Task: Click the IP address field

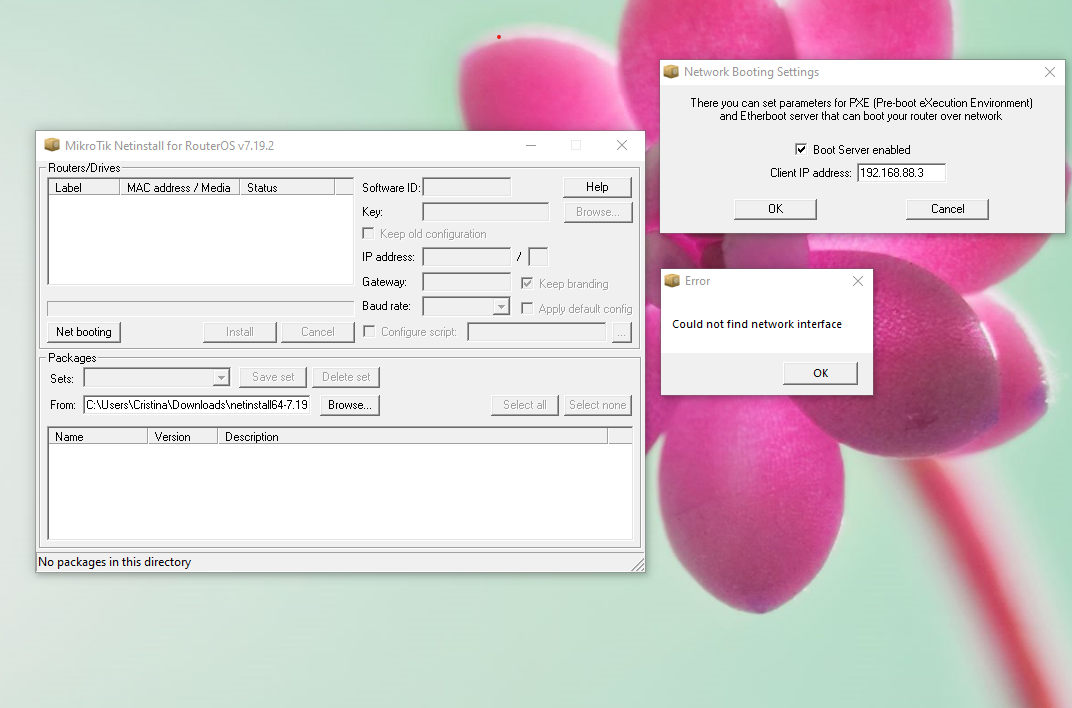Action: point(467,257)
